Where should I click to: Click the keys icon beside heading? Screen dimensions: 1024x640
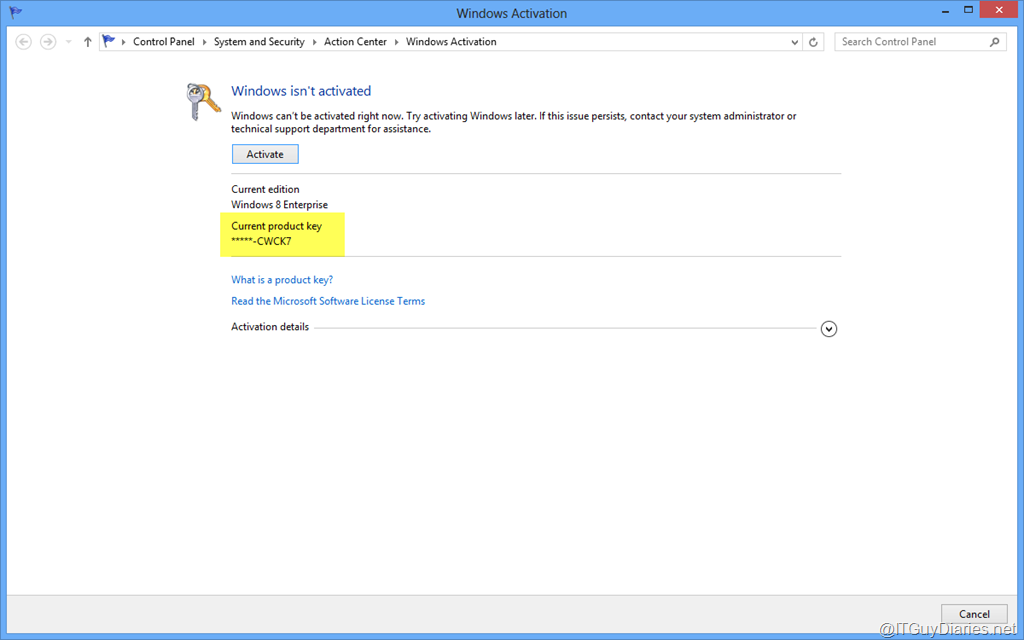point(203,101)
